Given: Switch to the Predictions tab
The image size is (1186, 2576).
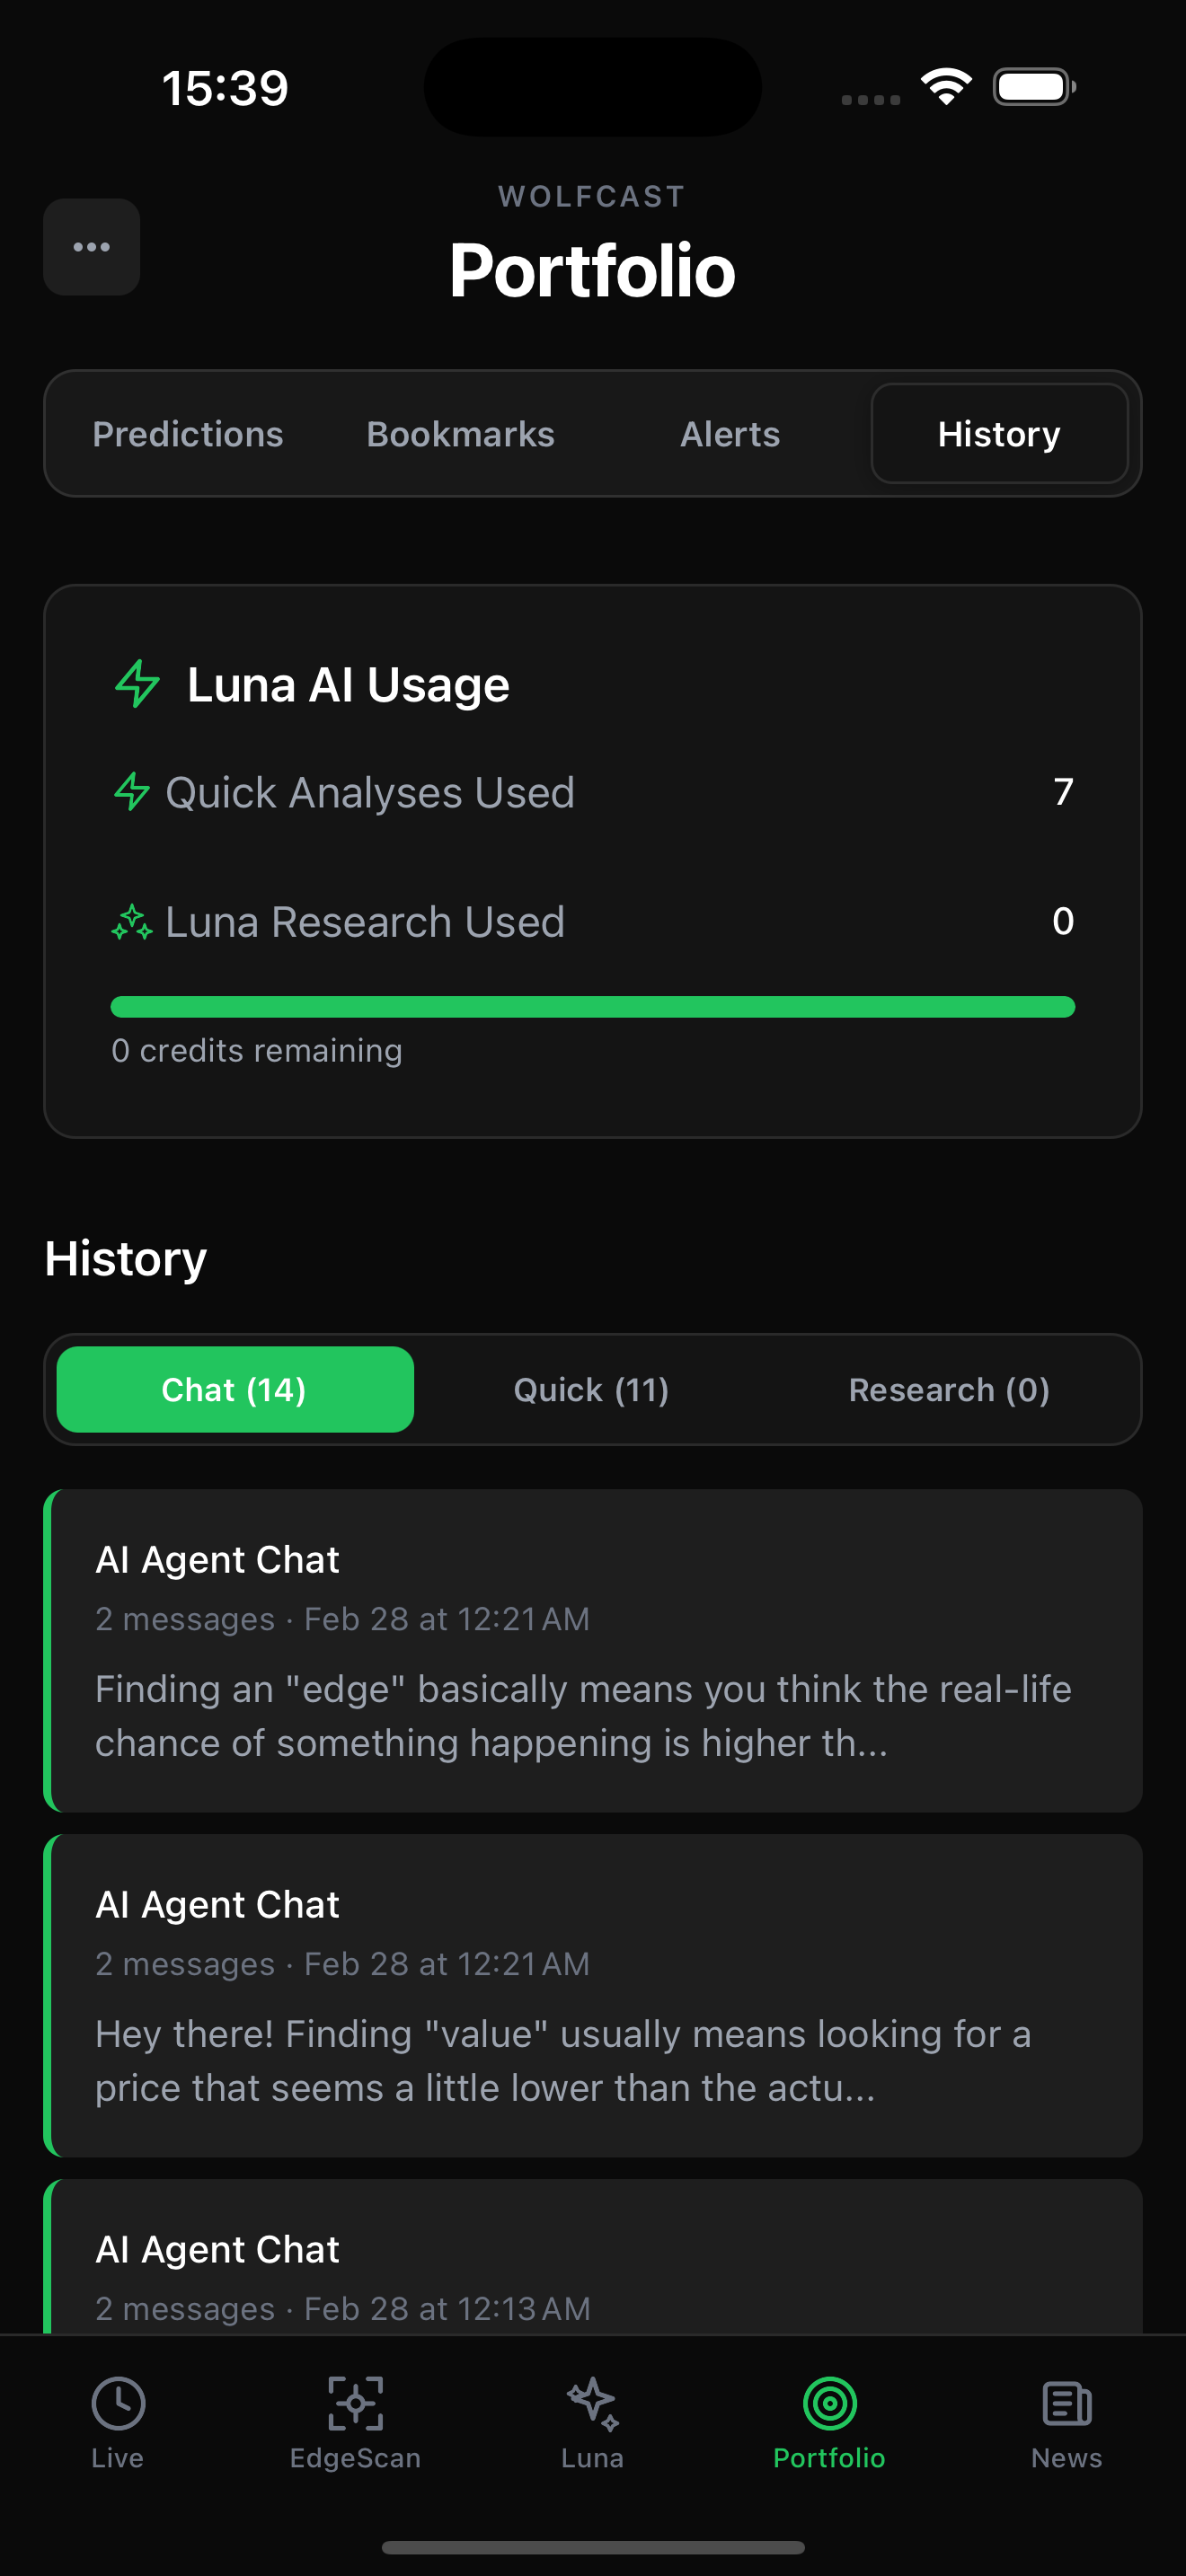Looking at the screenshot, I should coord(187,434).
